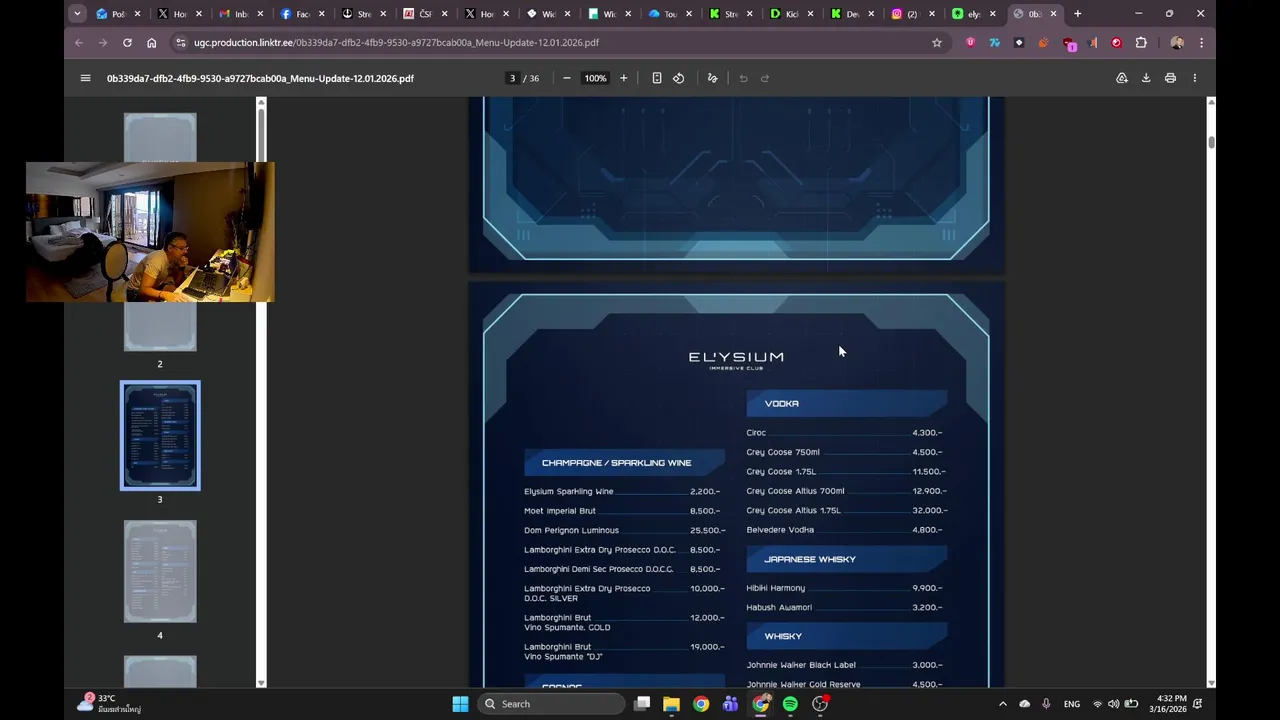Open Chrome profile avatar
The height and width of the screenshot is (720, 1280).
(1177, 43)
